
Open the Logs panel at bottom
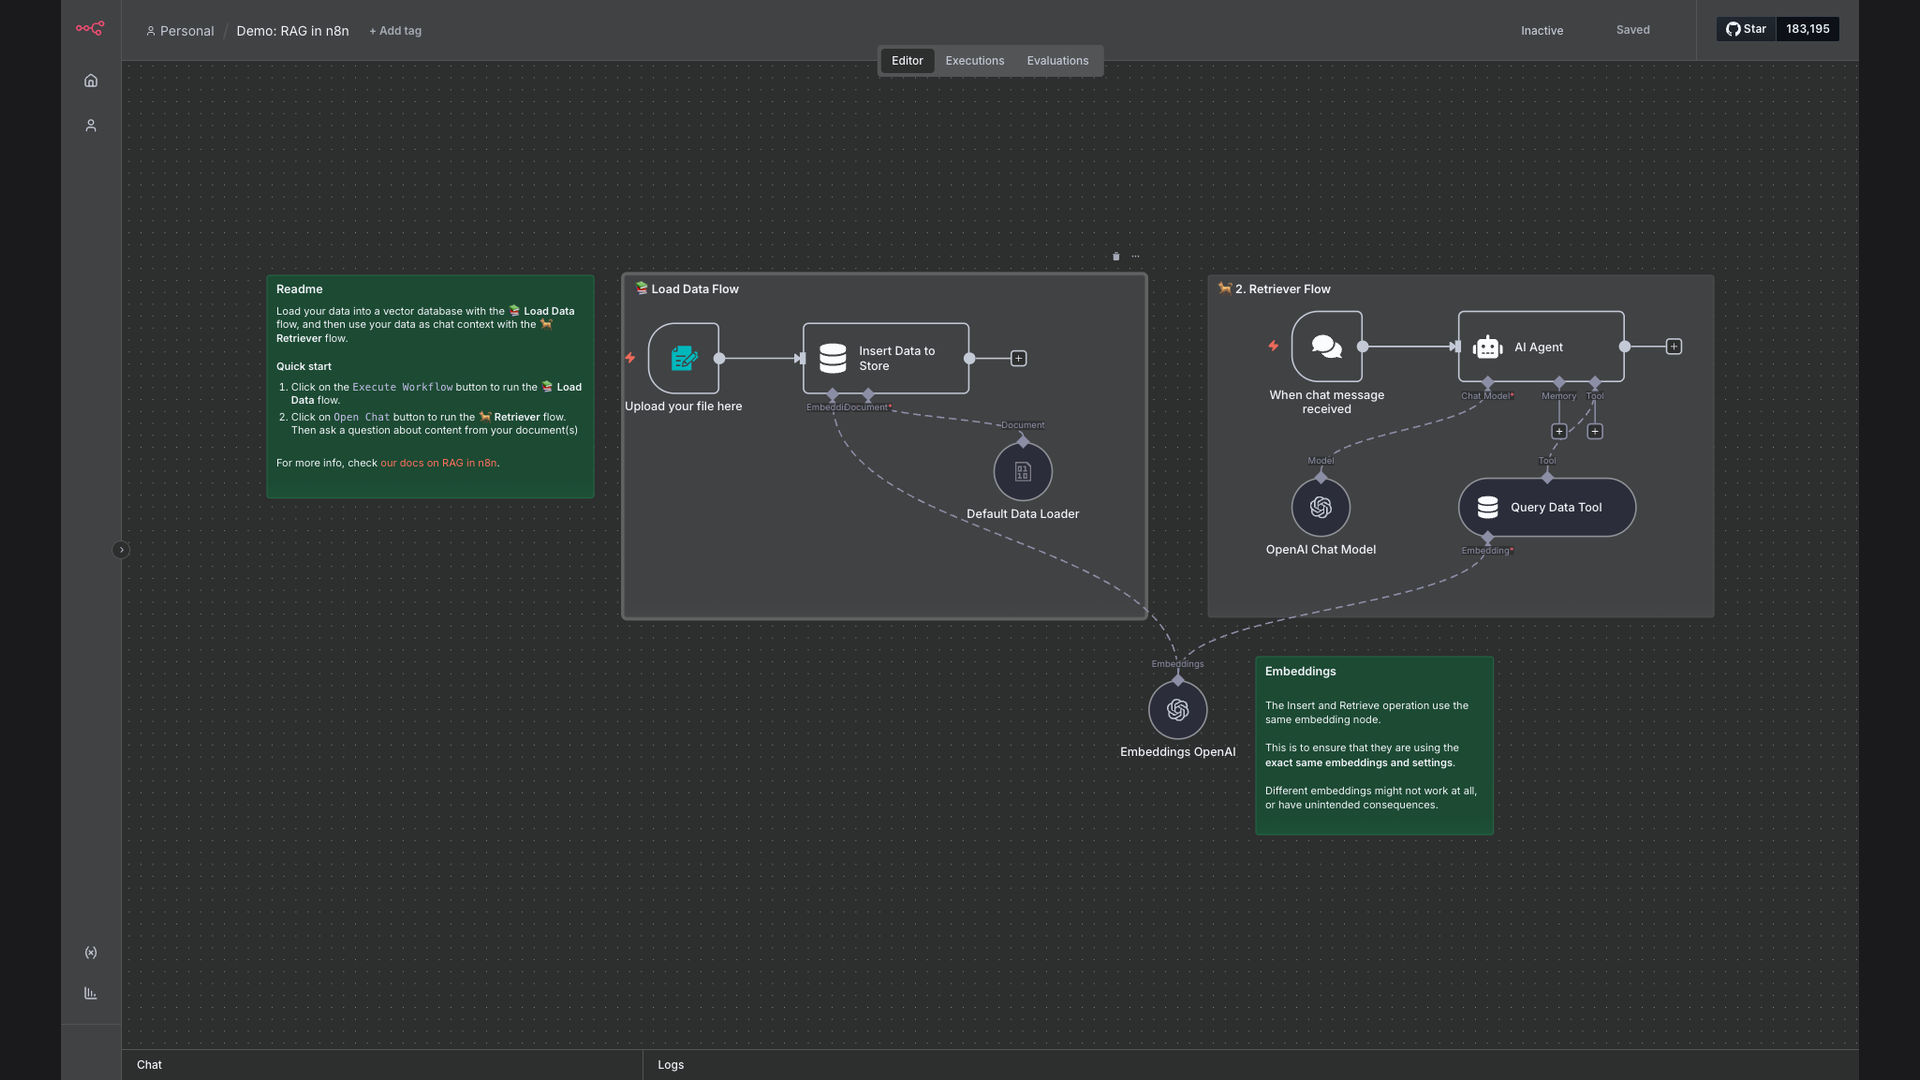(671, 1065)
